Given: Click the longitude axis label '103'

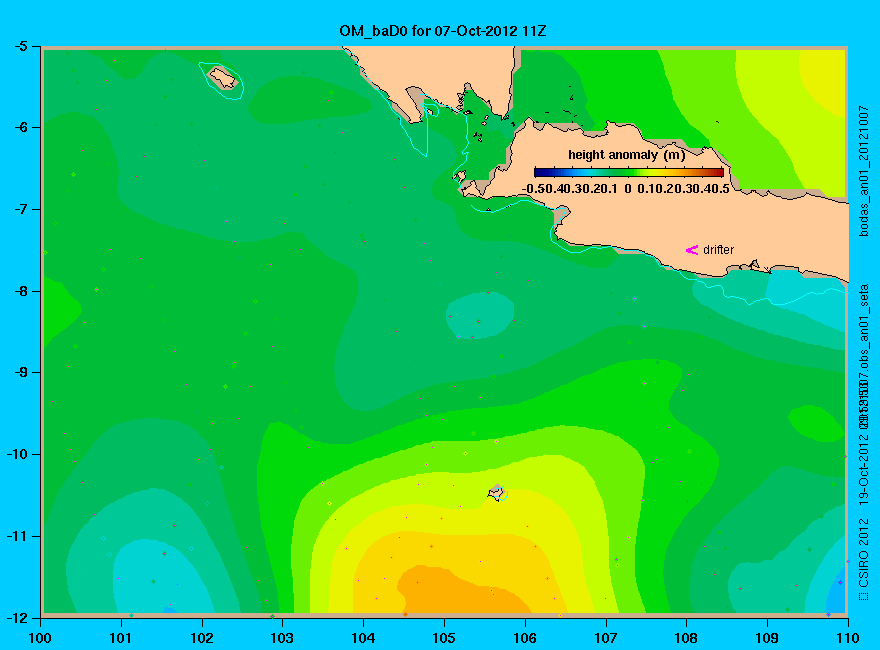Looking at the screenshot, I should click(282, 638).
